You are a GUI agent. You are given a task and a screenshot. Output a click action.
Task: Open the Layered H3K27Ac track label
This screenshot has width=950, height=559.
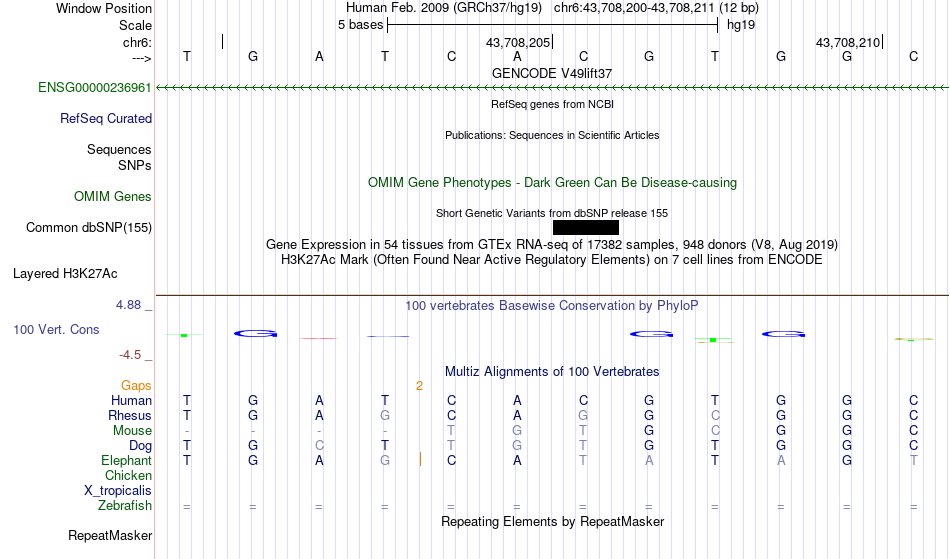65,274
